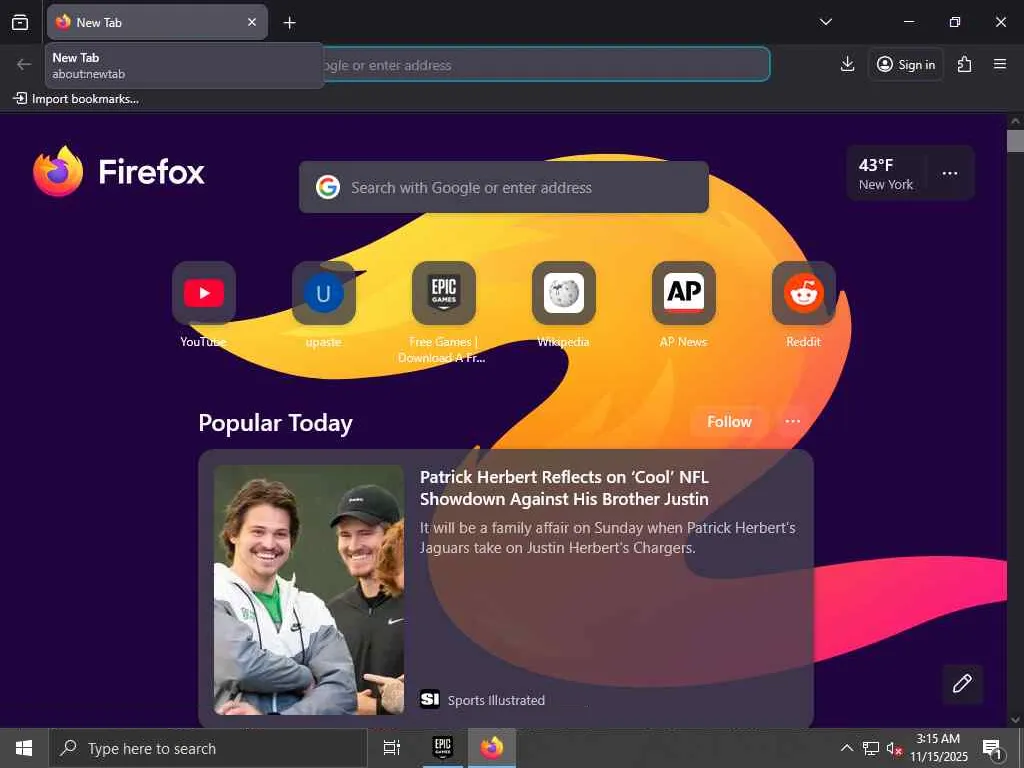Open the notification center icon
Image resolution: width=1024 pixels, height=768 pixels.
pos(992,748)
